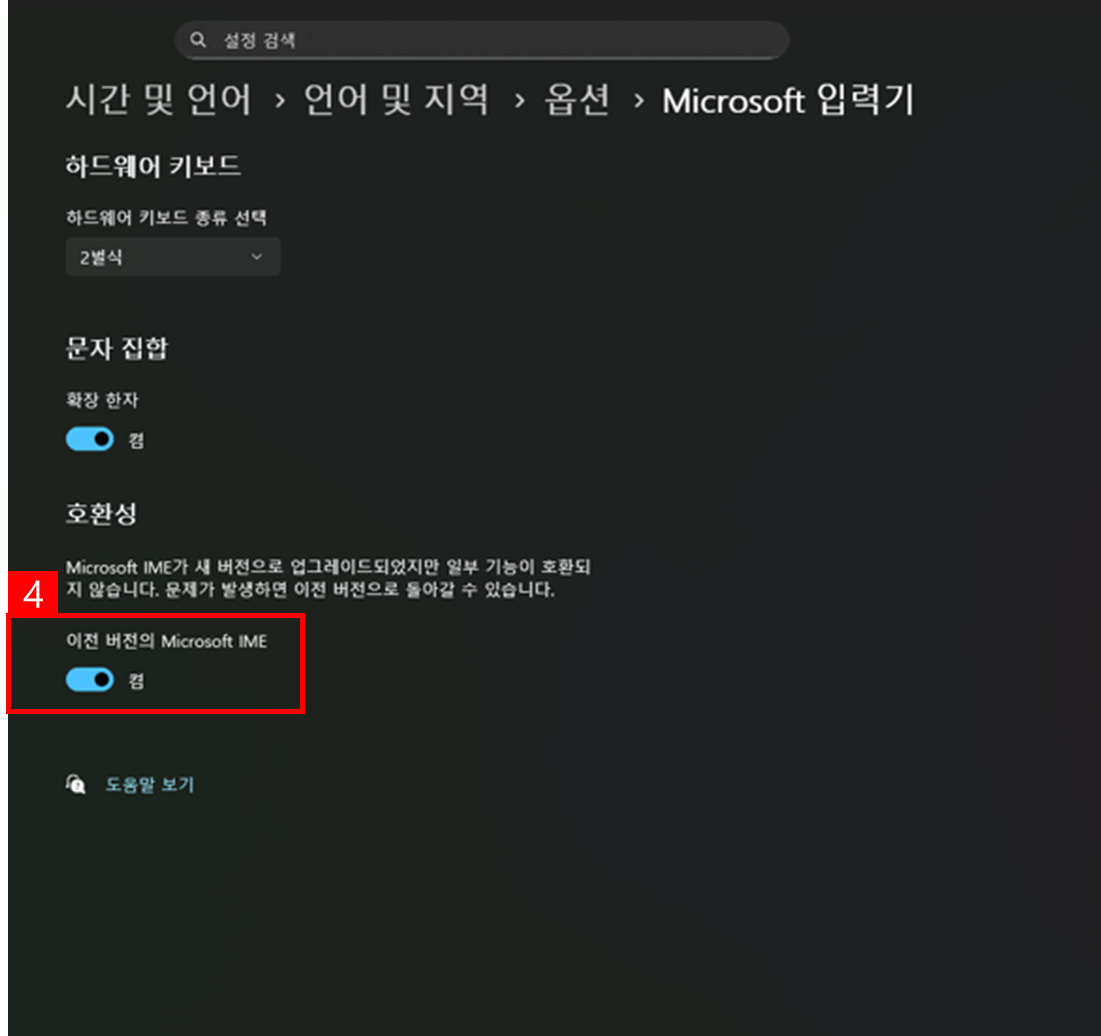1101x1036 pixels.
Task: Click the 하드웨어 키보드 종류 선택 label
Action: point(166,218)
